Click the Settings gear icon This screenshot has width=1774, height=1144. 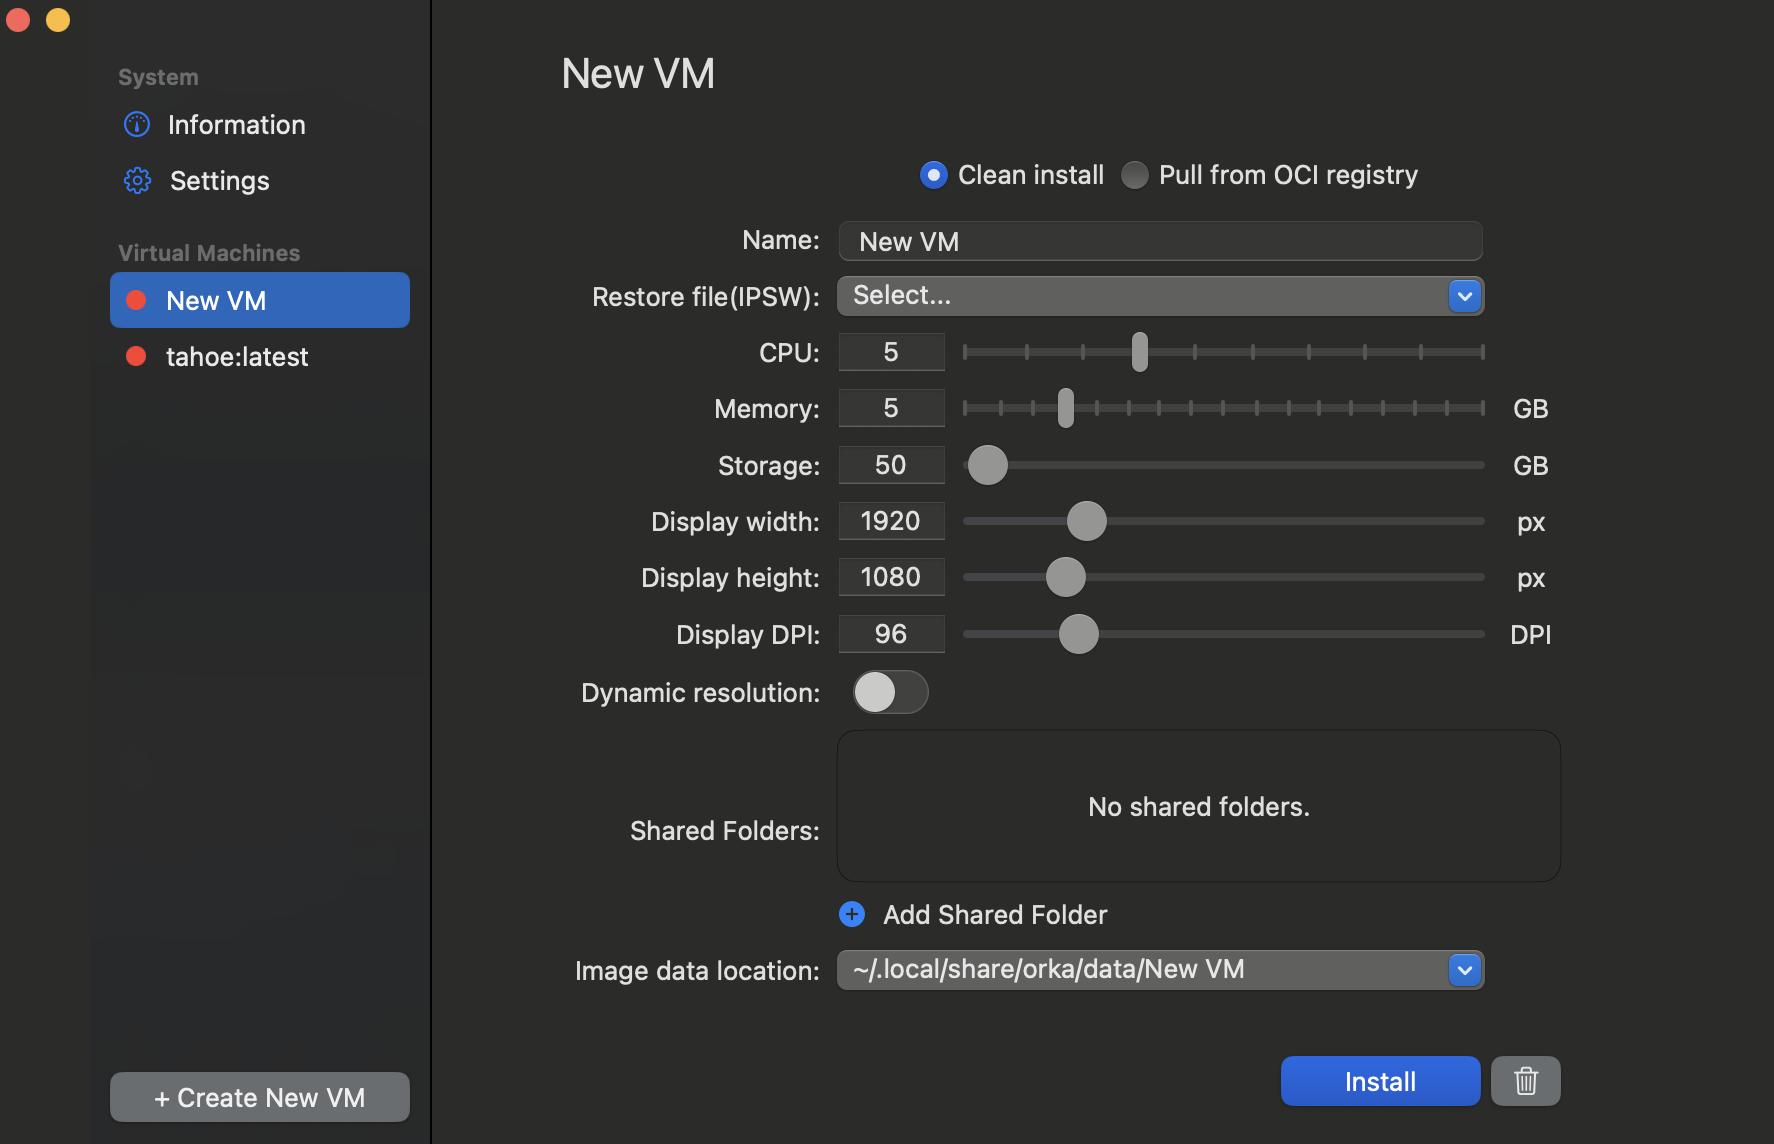click(x=137, y=181)
